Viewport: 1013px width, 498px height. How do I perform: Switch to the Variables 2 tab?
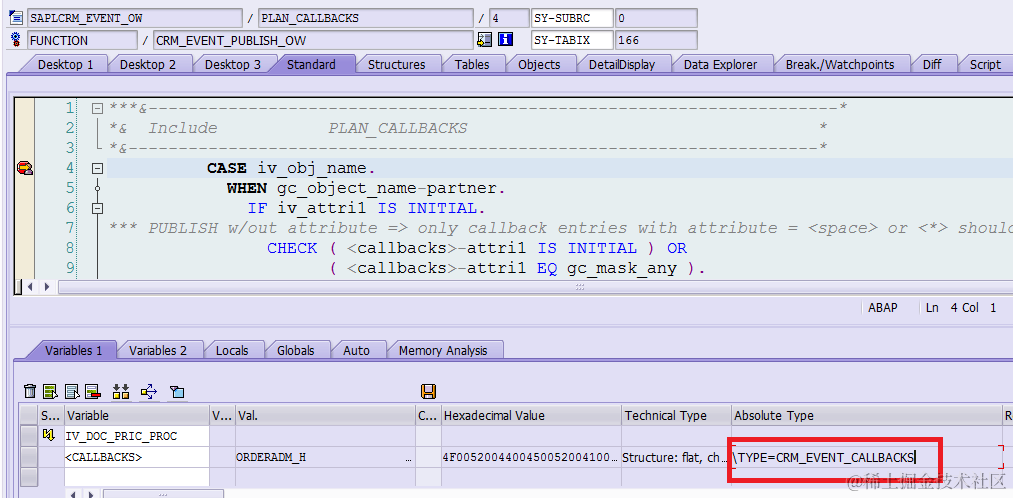tap(158, 350)
